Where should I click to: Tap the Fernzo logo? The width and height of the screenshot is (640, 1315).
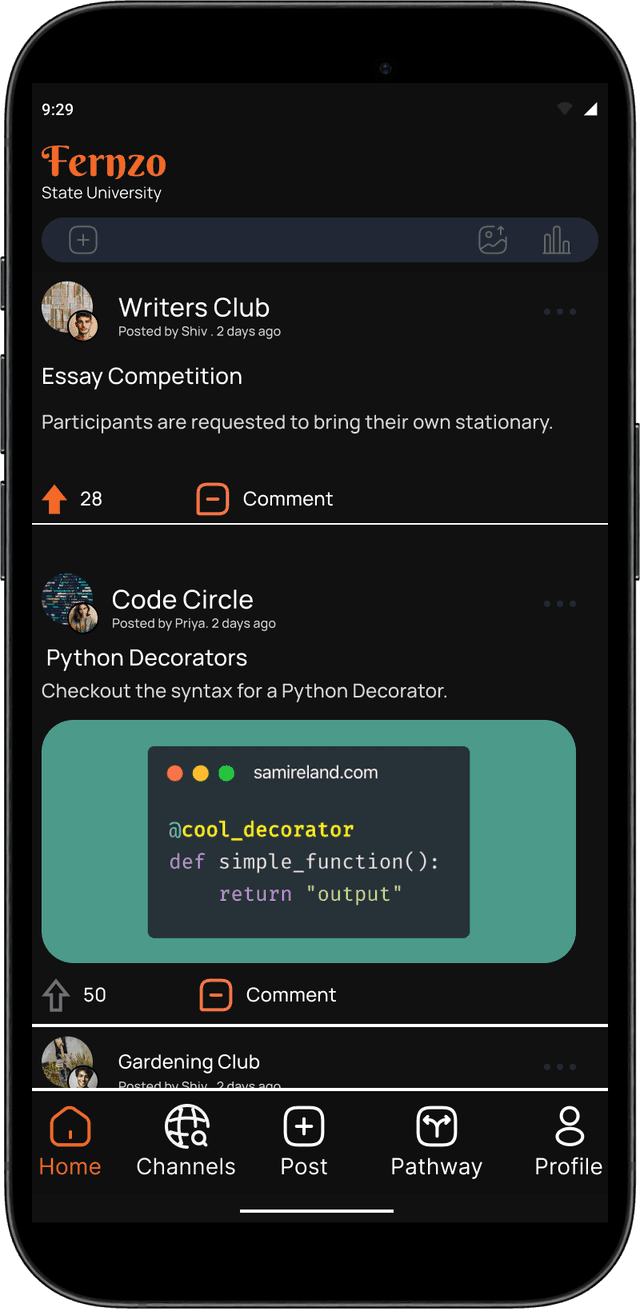(x=104, y=161)
